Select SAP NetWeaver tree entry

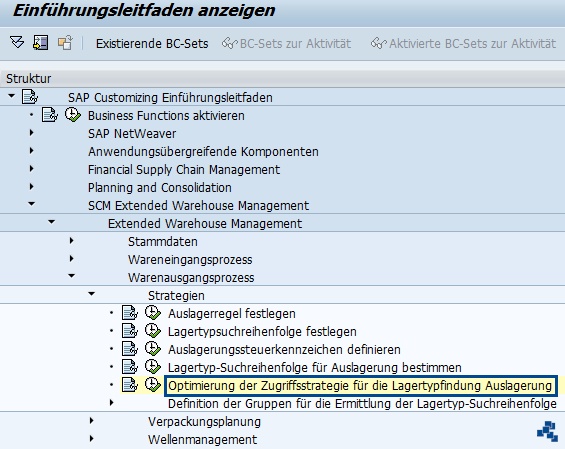pos(132,134)
